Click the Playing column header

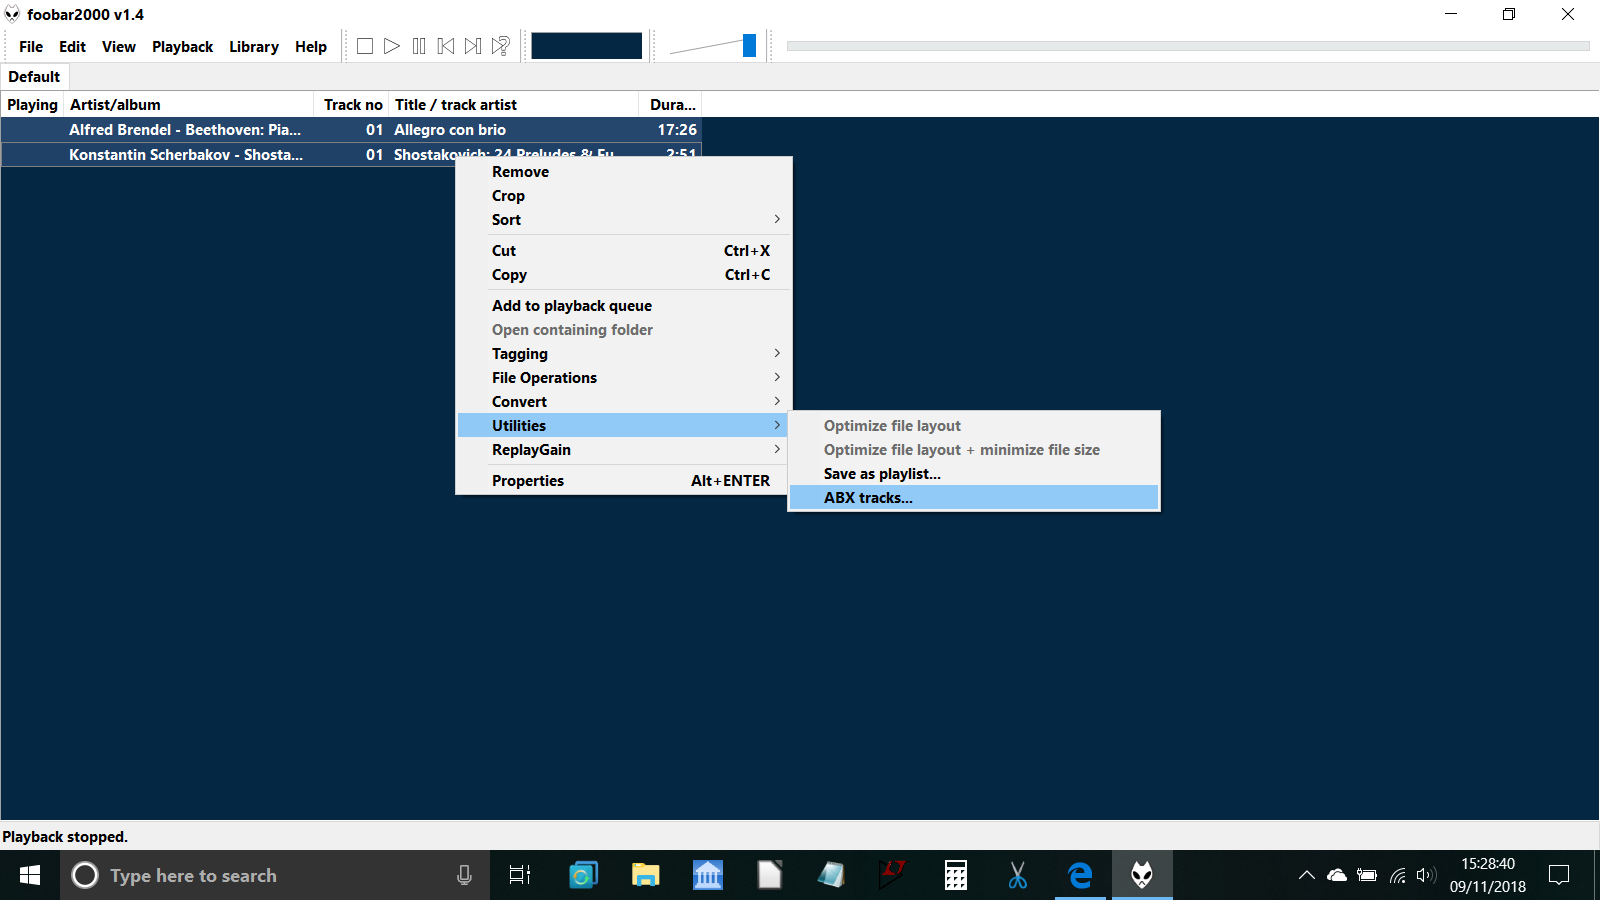[32, 105]
